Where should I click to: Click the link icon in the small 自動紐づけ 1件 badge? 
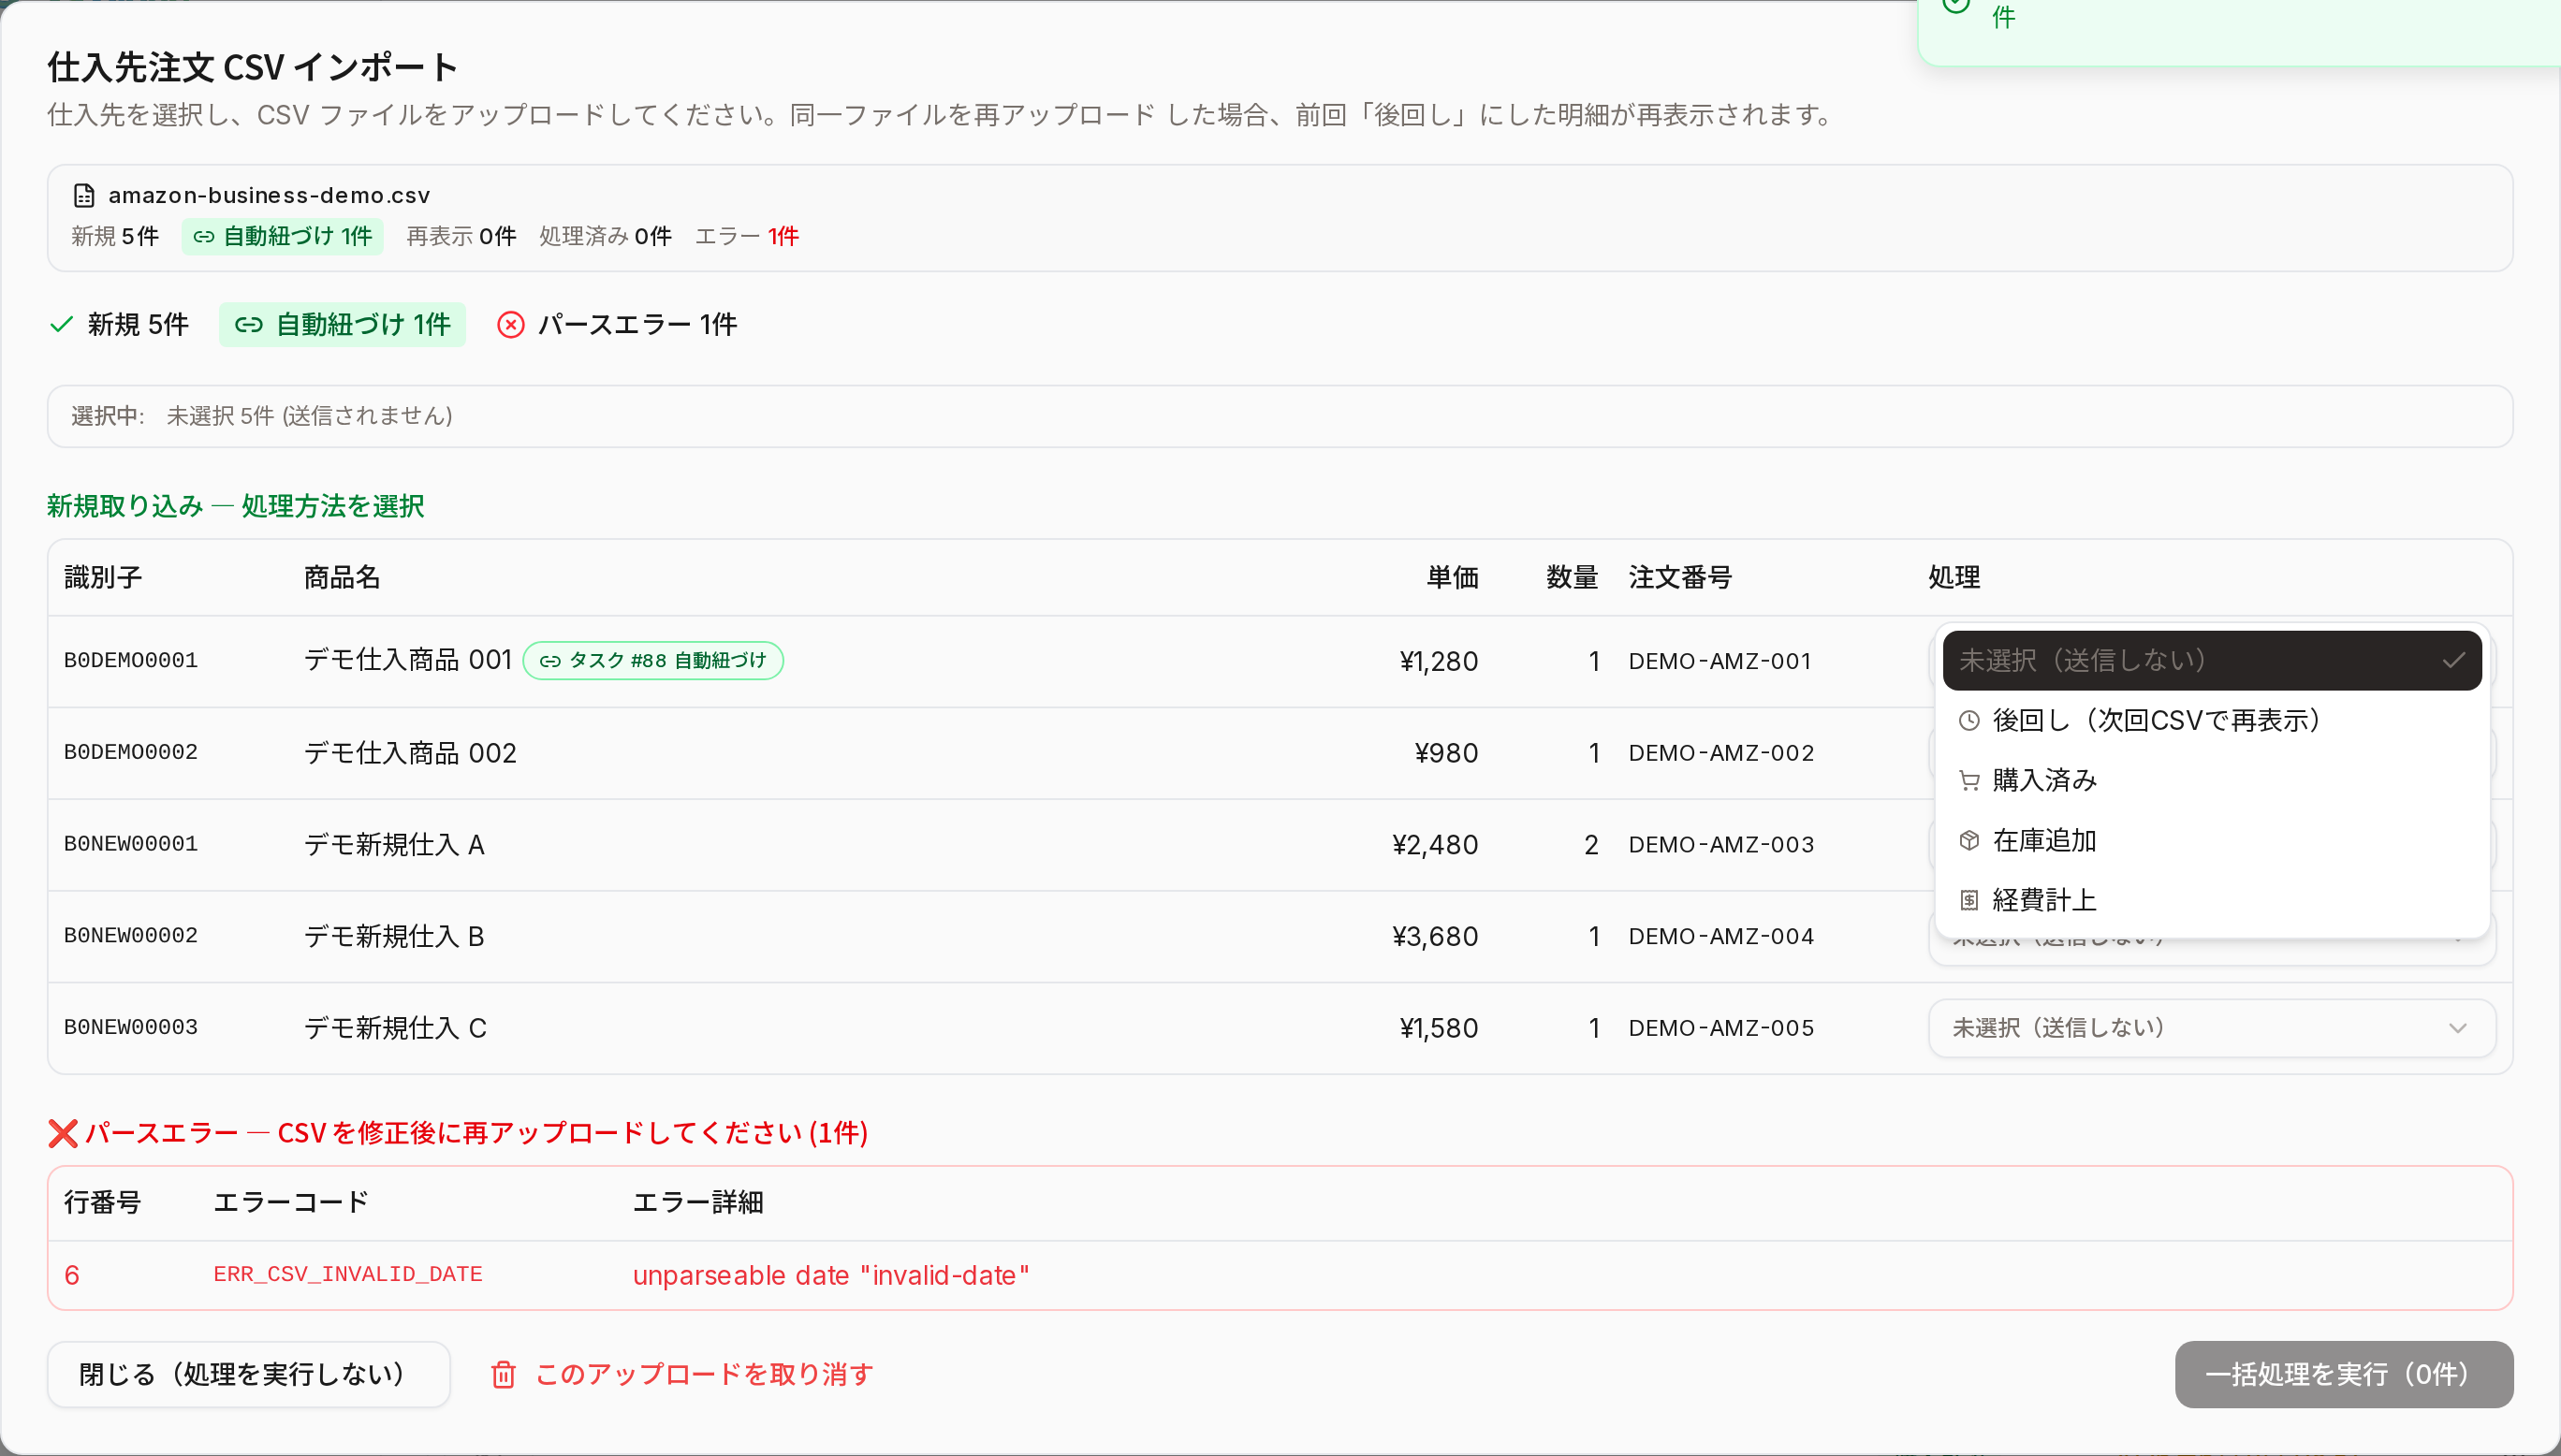(204, 237)
